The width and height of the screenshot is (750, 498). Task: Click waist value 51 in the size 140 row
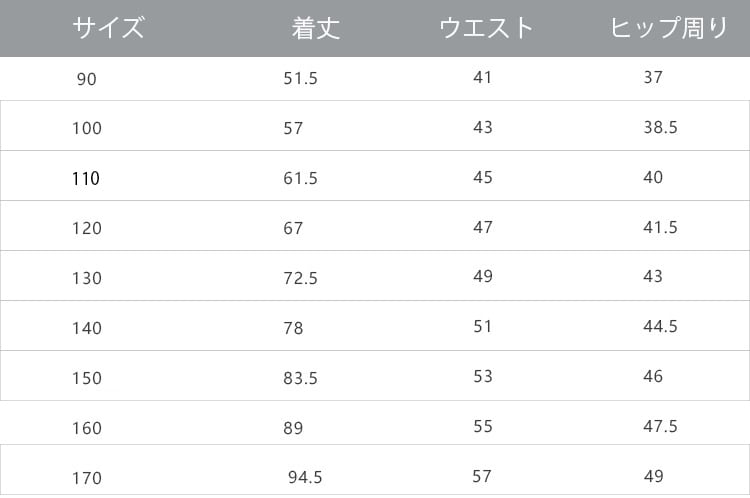click(483, 326)
